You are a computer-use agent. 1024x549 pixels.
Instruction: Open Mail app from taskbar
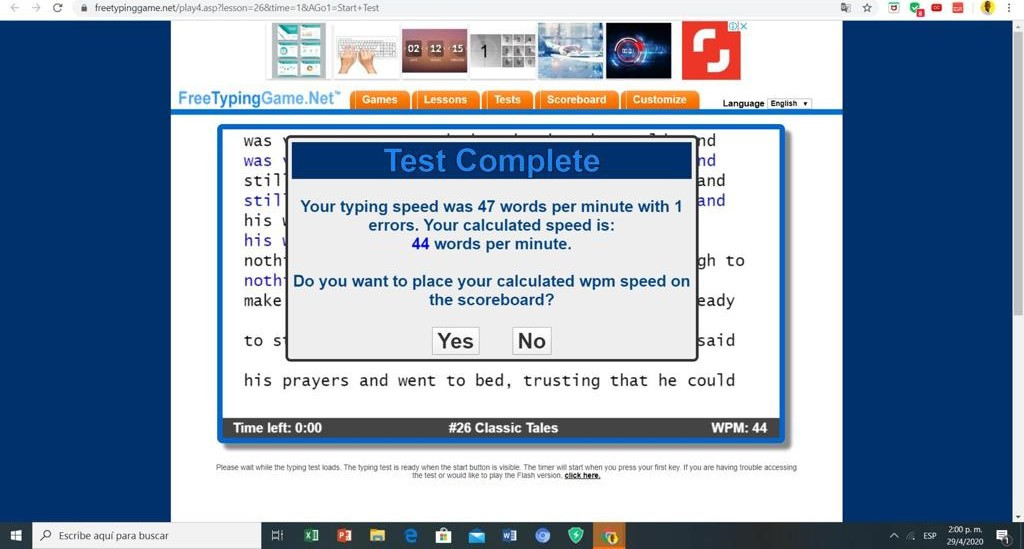click(477, 535)
